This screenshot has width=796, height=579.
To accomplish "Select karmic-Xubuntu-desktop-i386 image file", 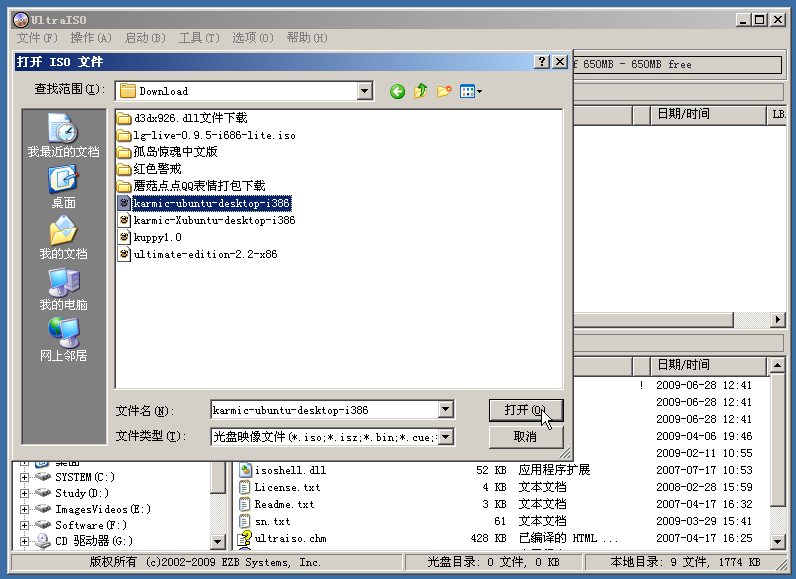I will tap(207, 220).
